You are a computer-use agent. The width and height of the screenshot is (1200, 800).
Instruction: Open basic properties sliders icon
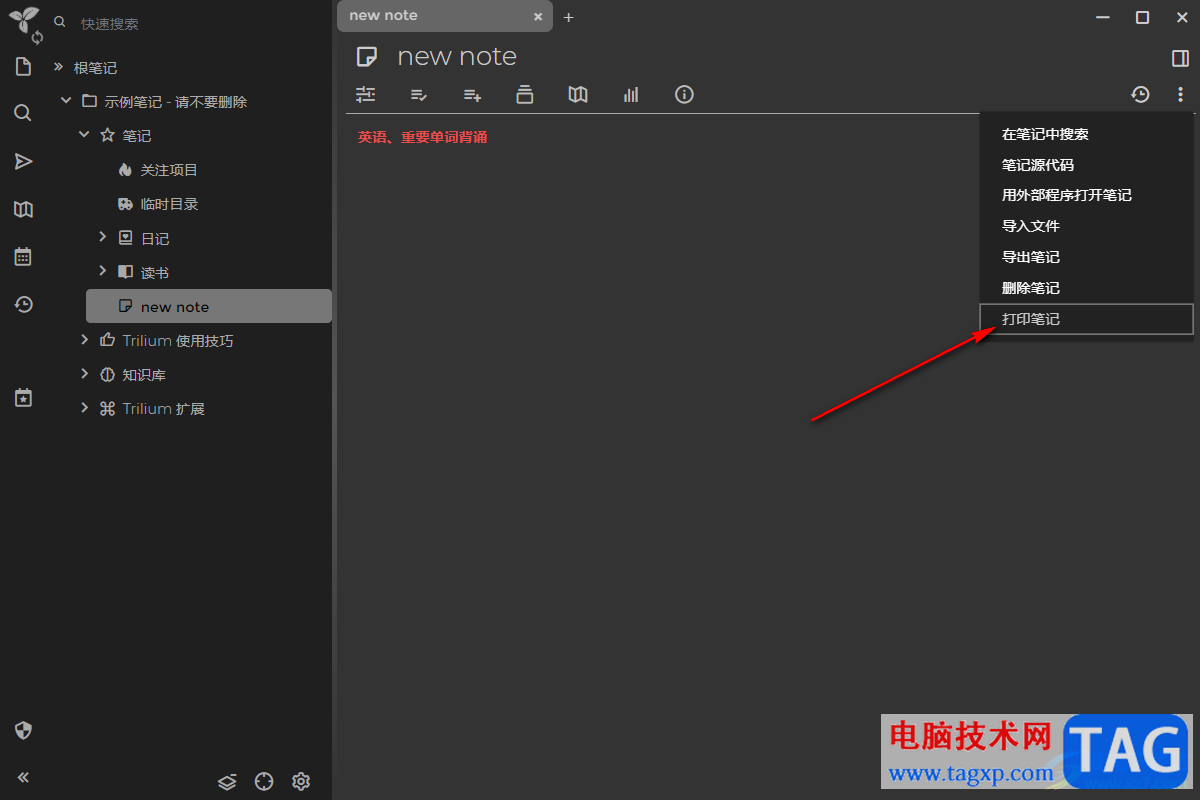pos(365,94)
